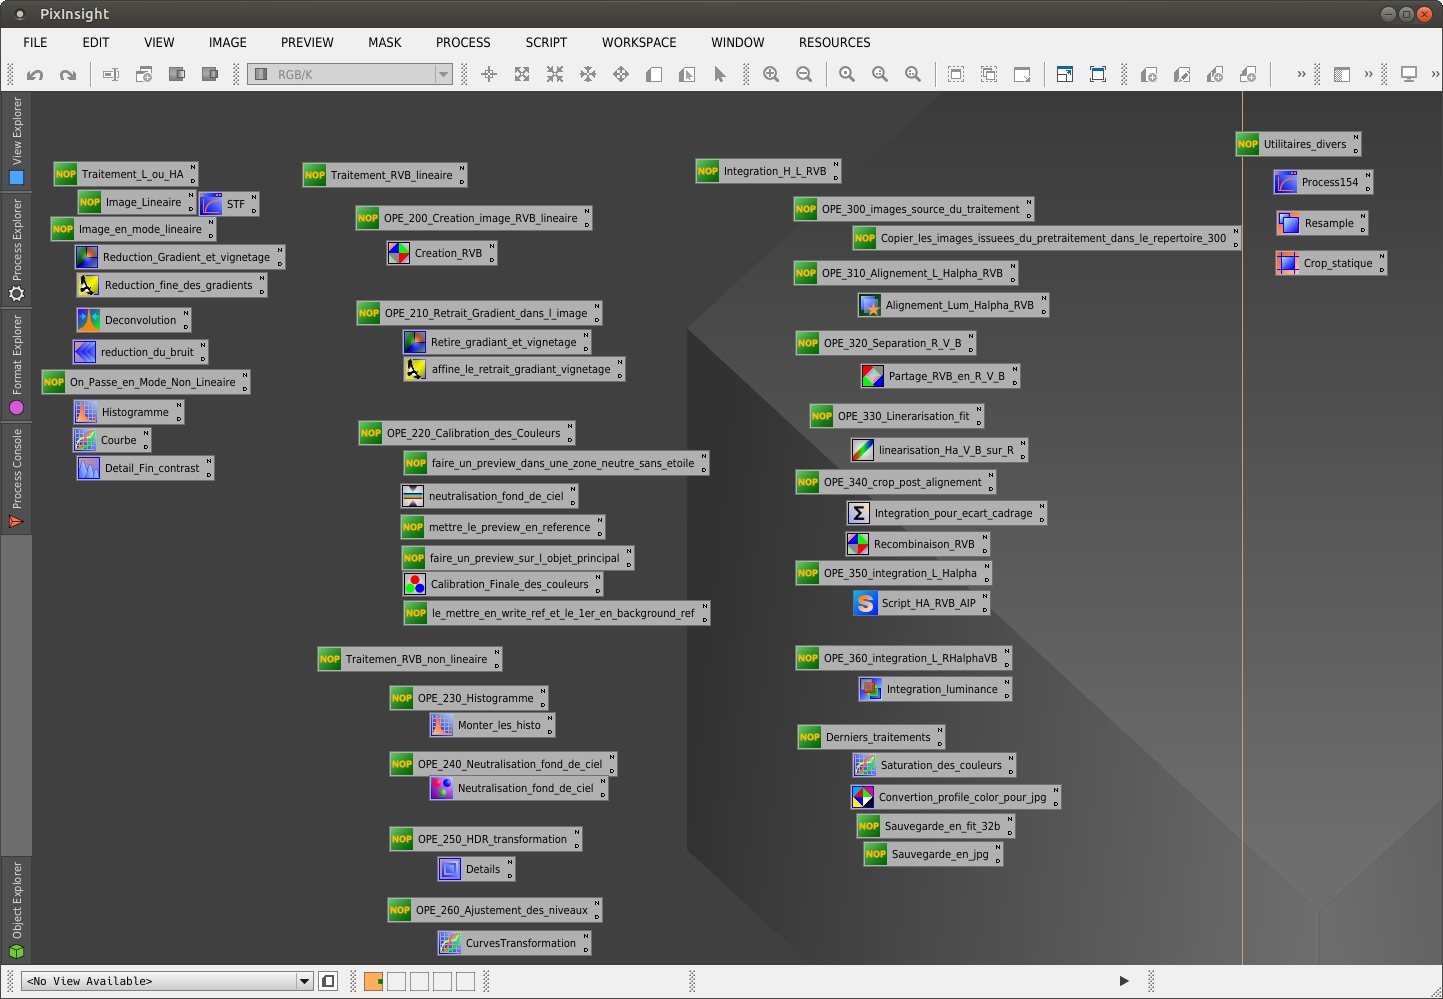The image size is (1443, 999).
Task: Toggle the Process Console side panel
Action: 16,478
